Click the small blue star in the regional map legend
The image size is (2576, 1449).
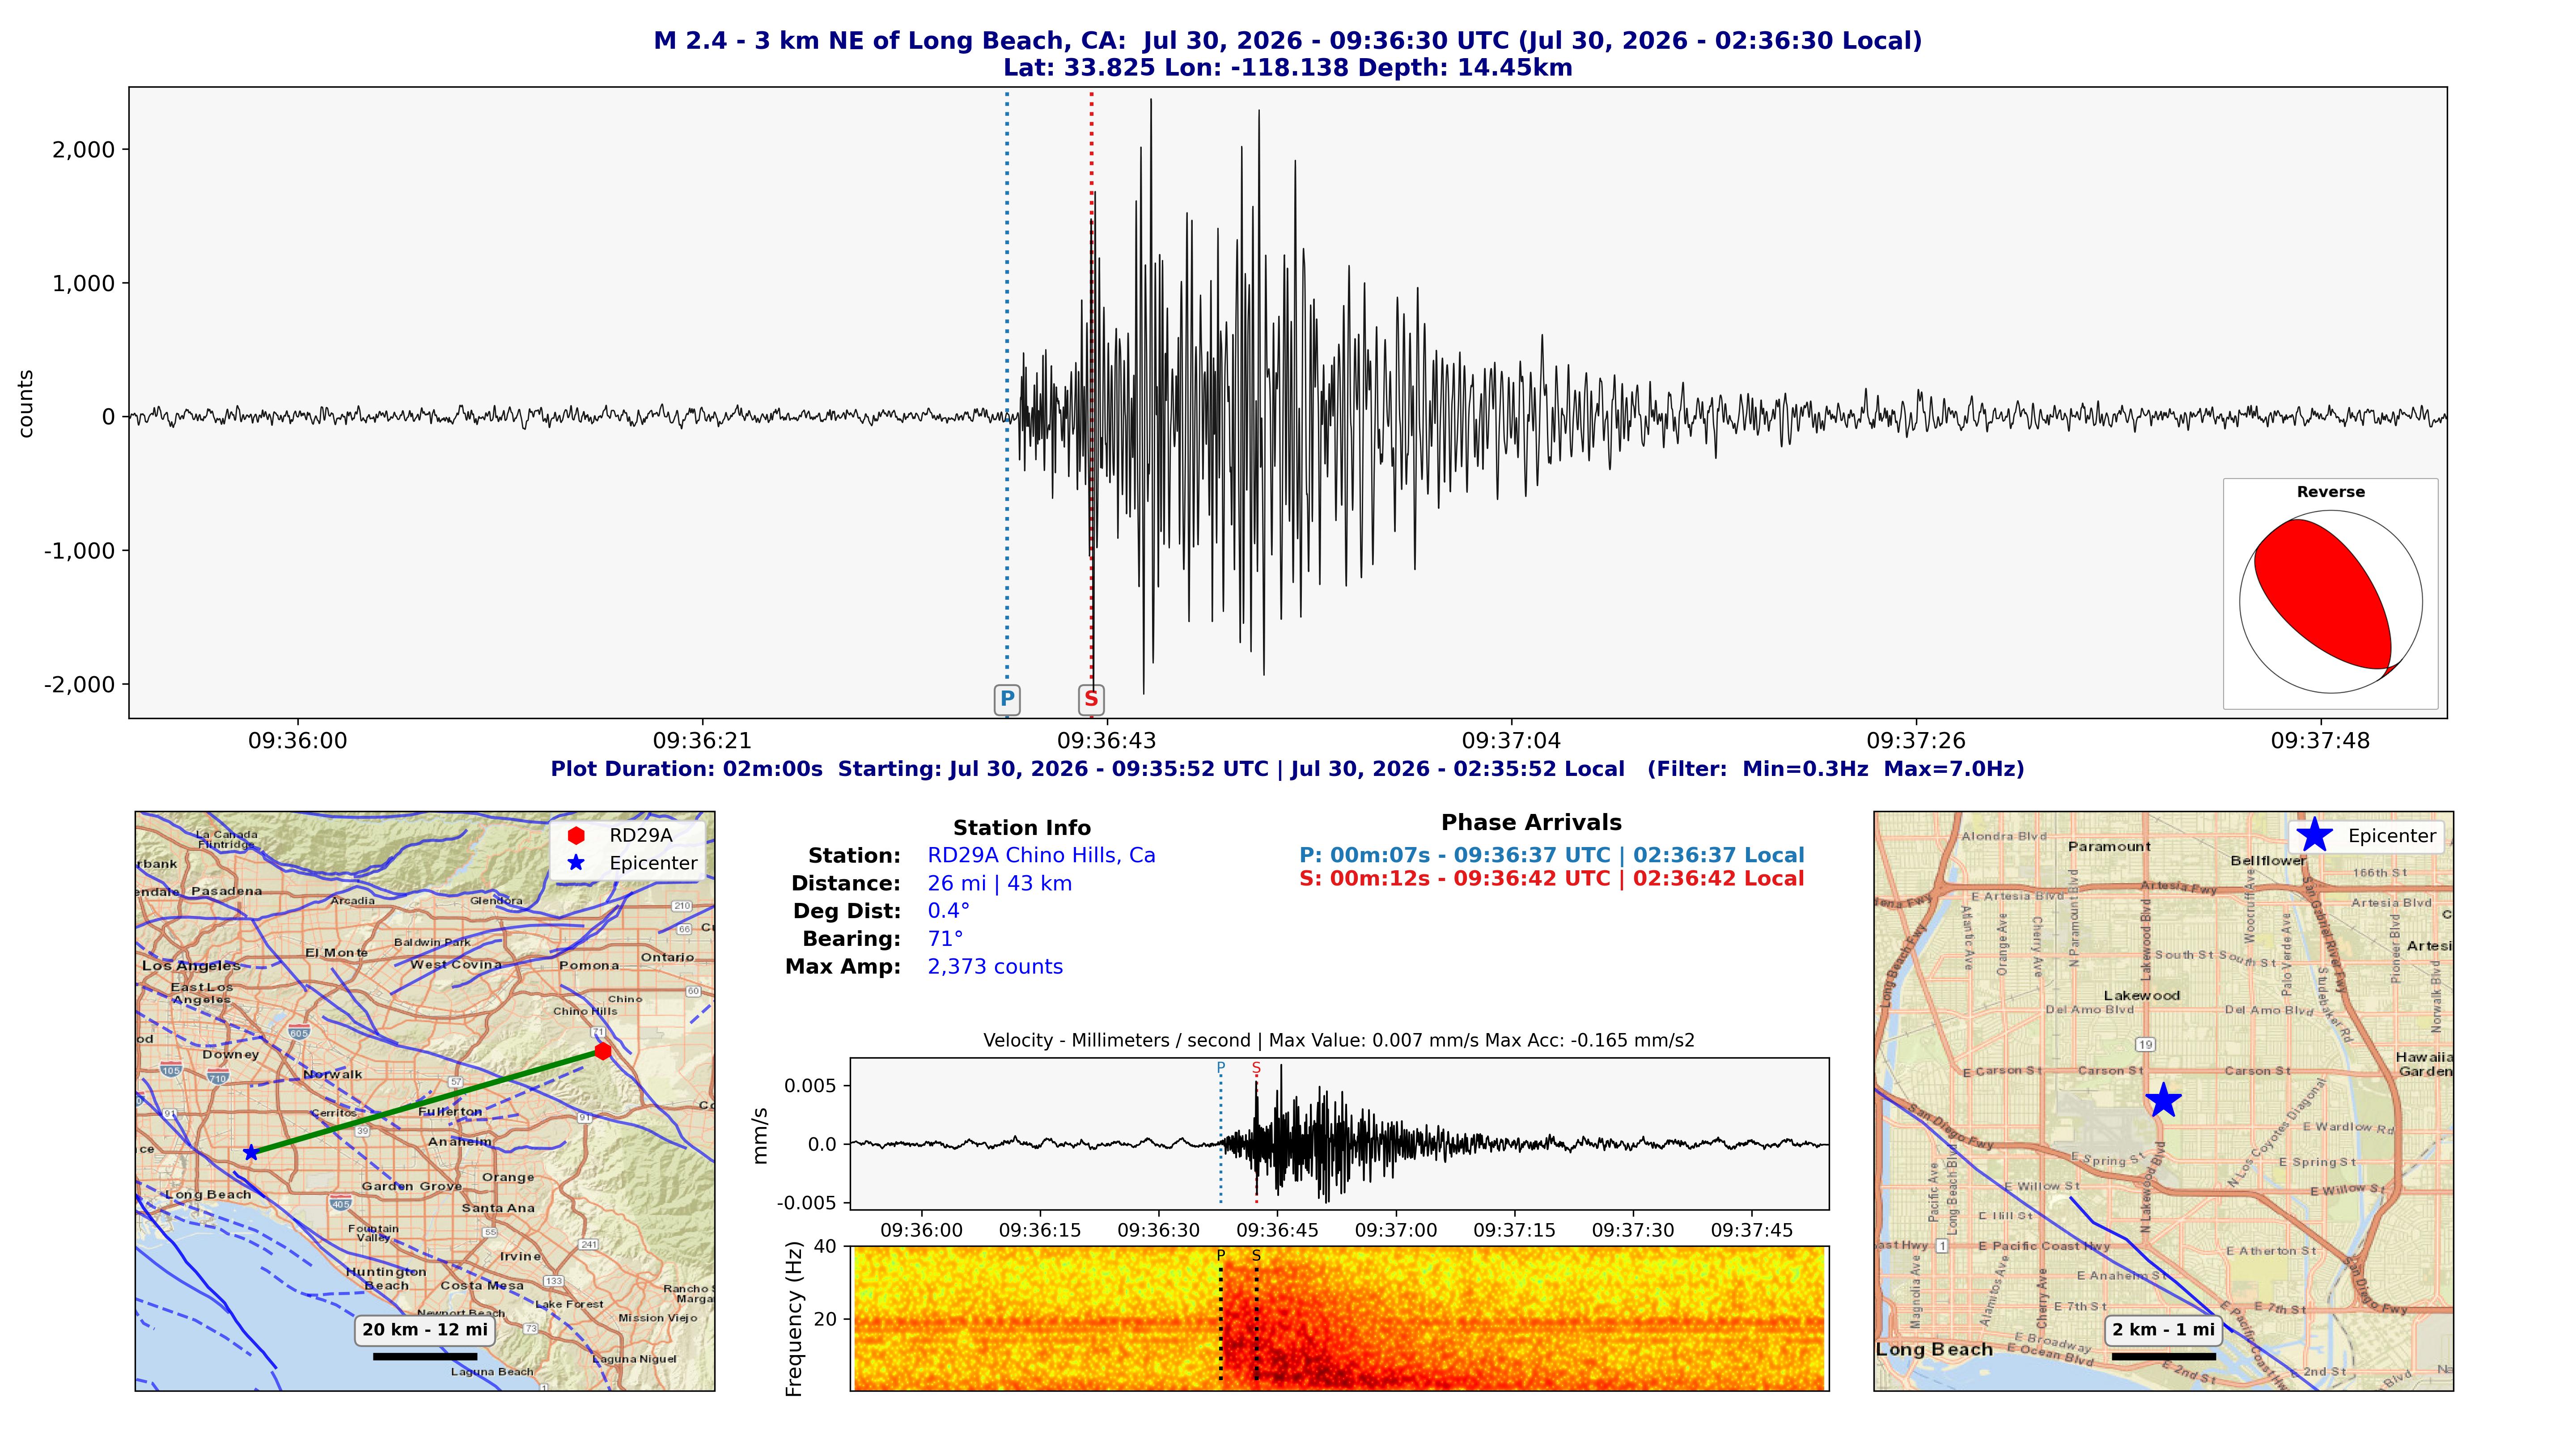tap(576, 863)
